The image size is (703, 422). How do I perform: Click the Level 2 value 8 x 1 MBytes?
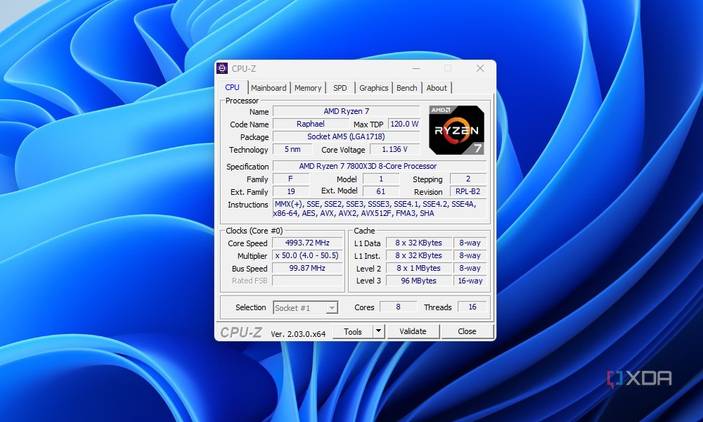coord(418,268)
